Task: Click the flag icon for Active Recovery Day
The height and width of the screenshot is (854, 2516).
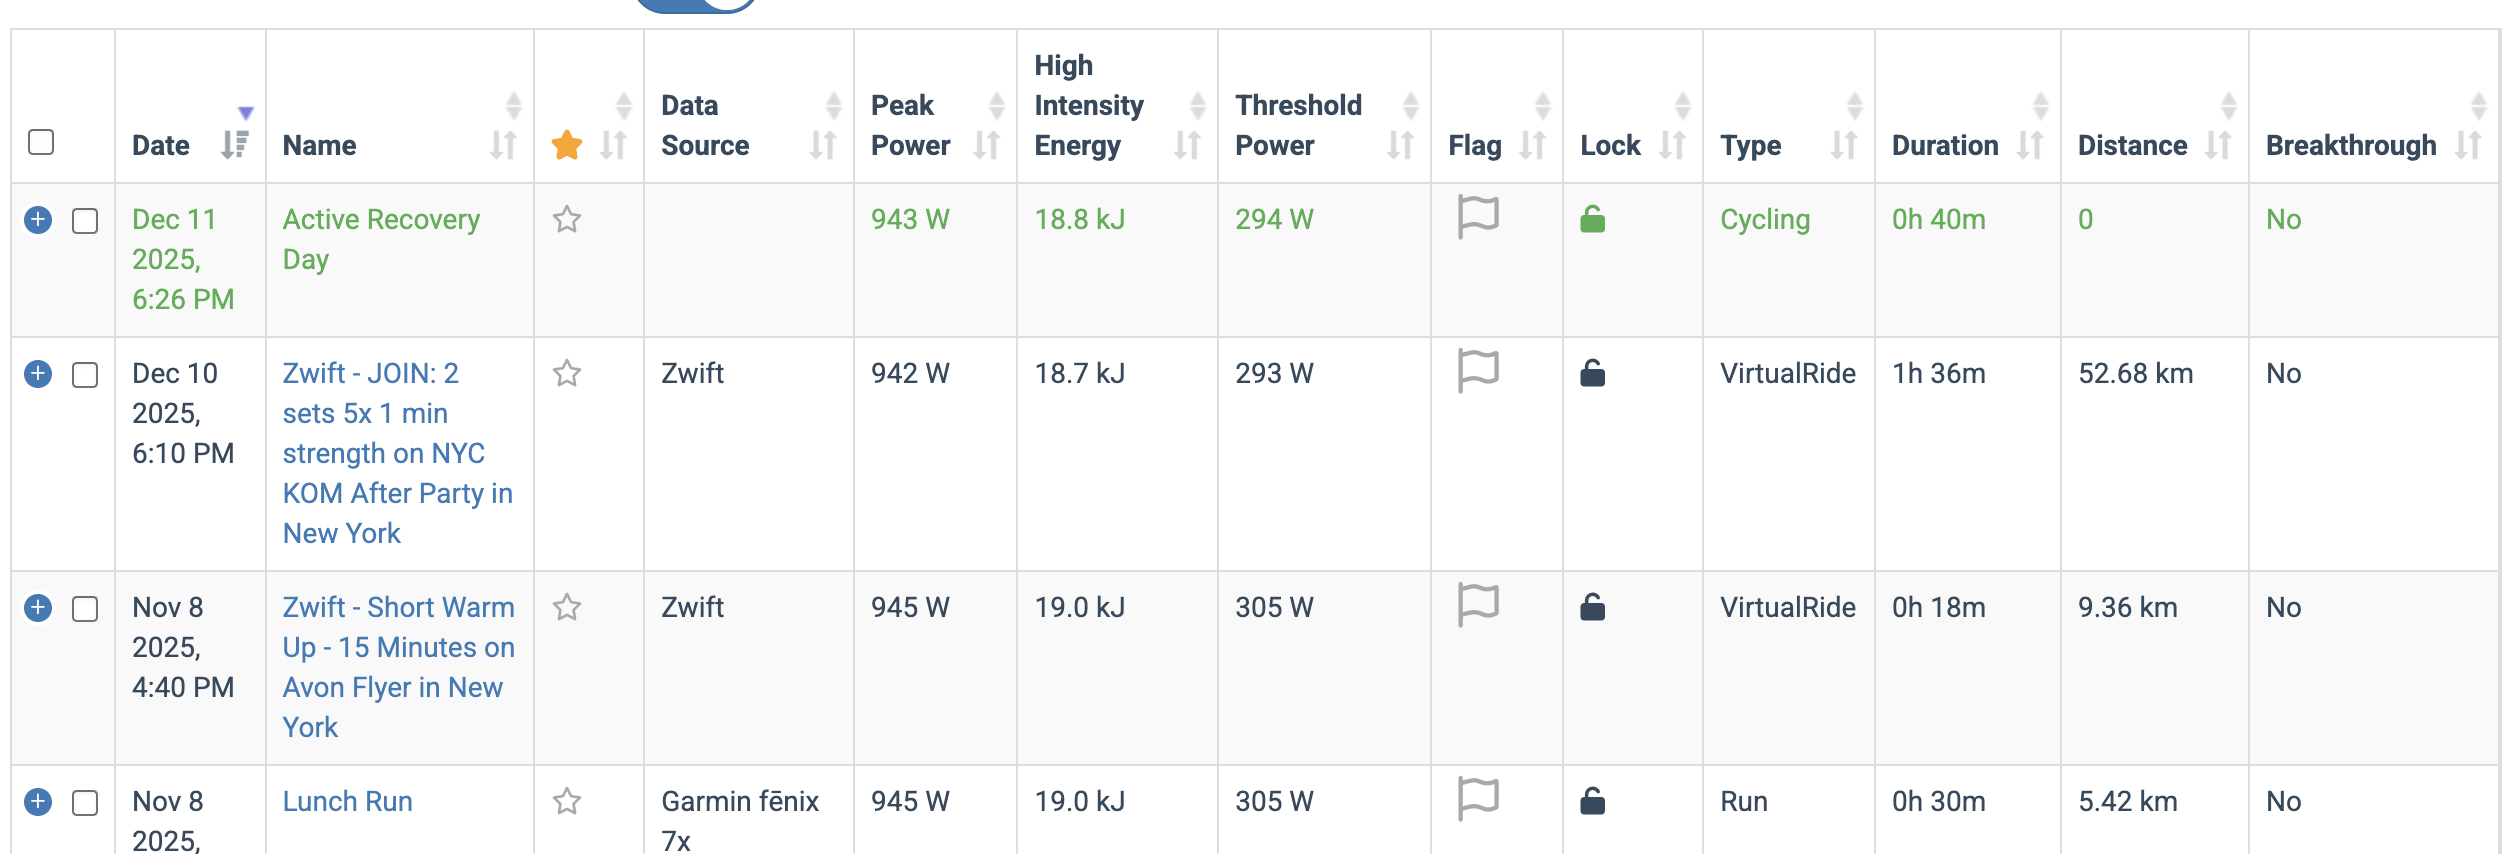Action: [x=1477, y=217]
